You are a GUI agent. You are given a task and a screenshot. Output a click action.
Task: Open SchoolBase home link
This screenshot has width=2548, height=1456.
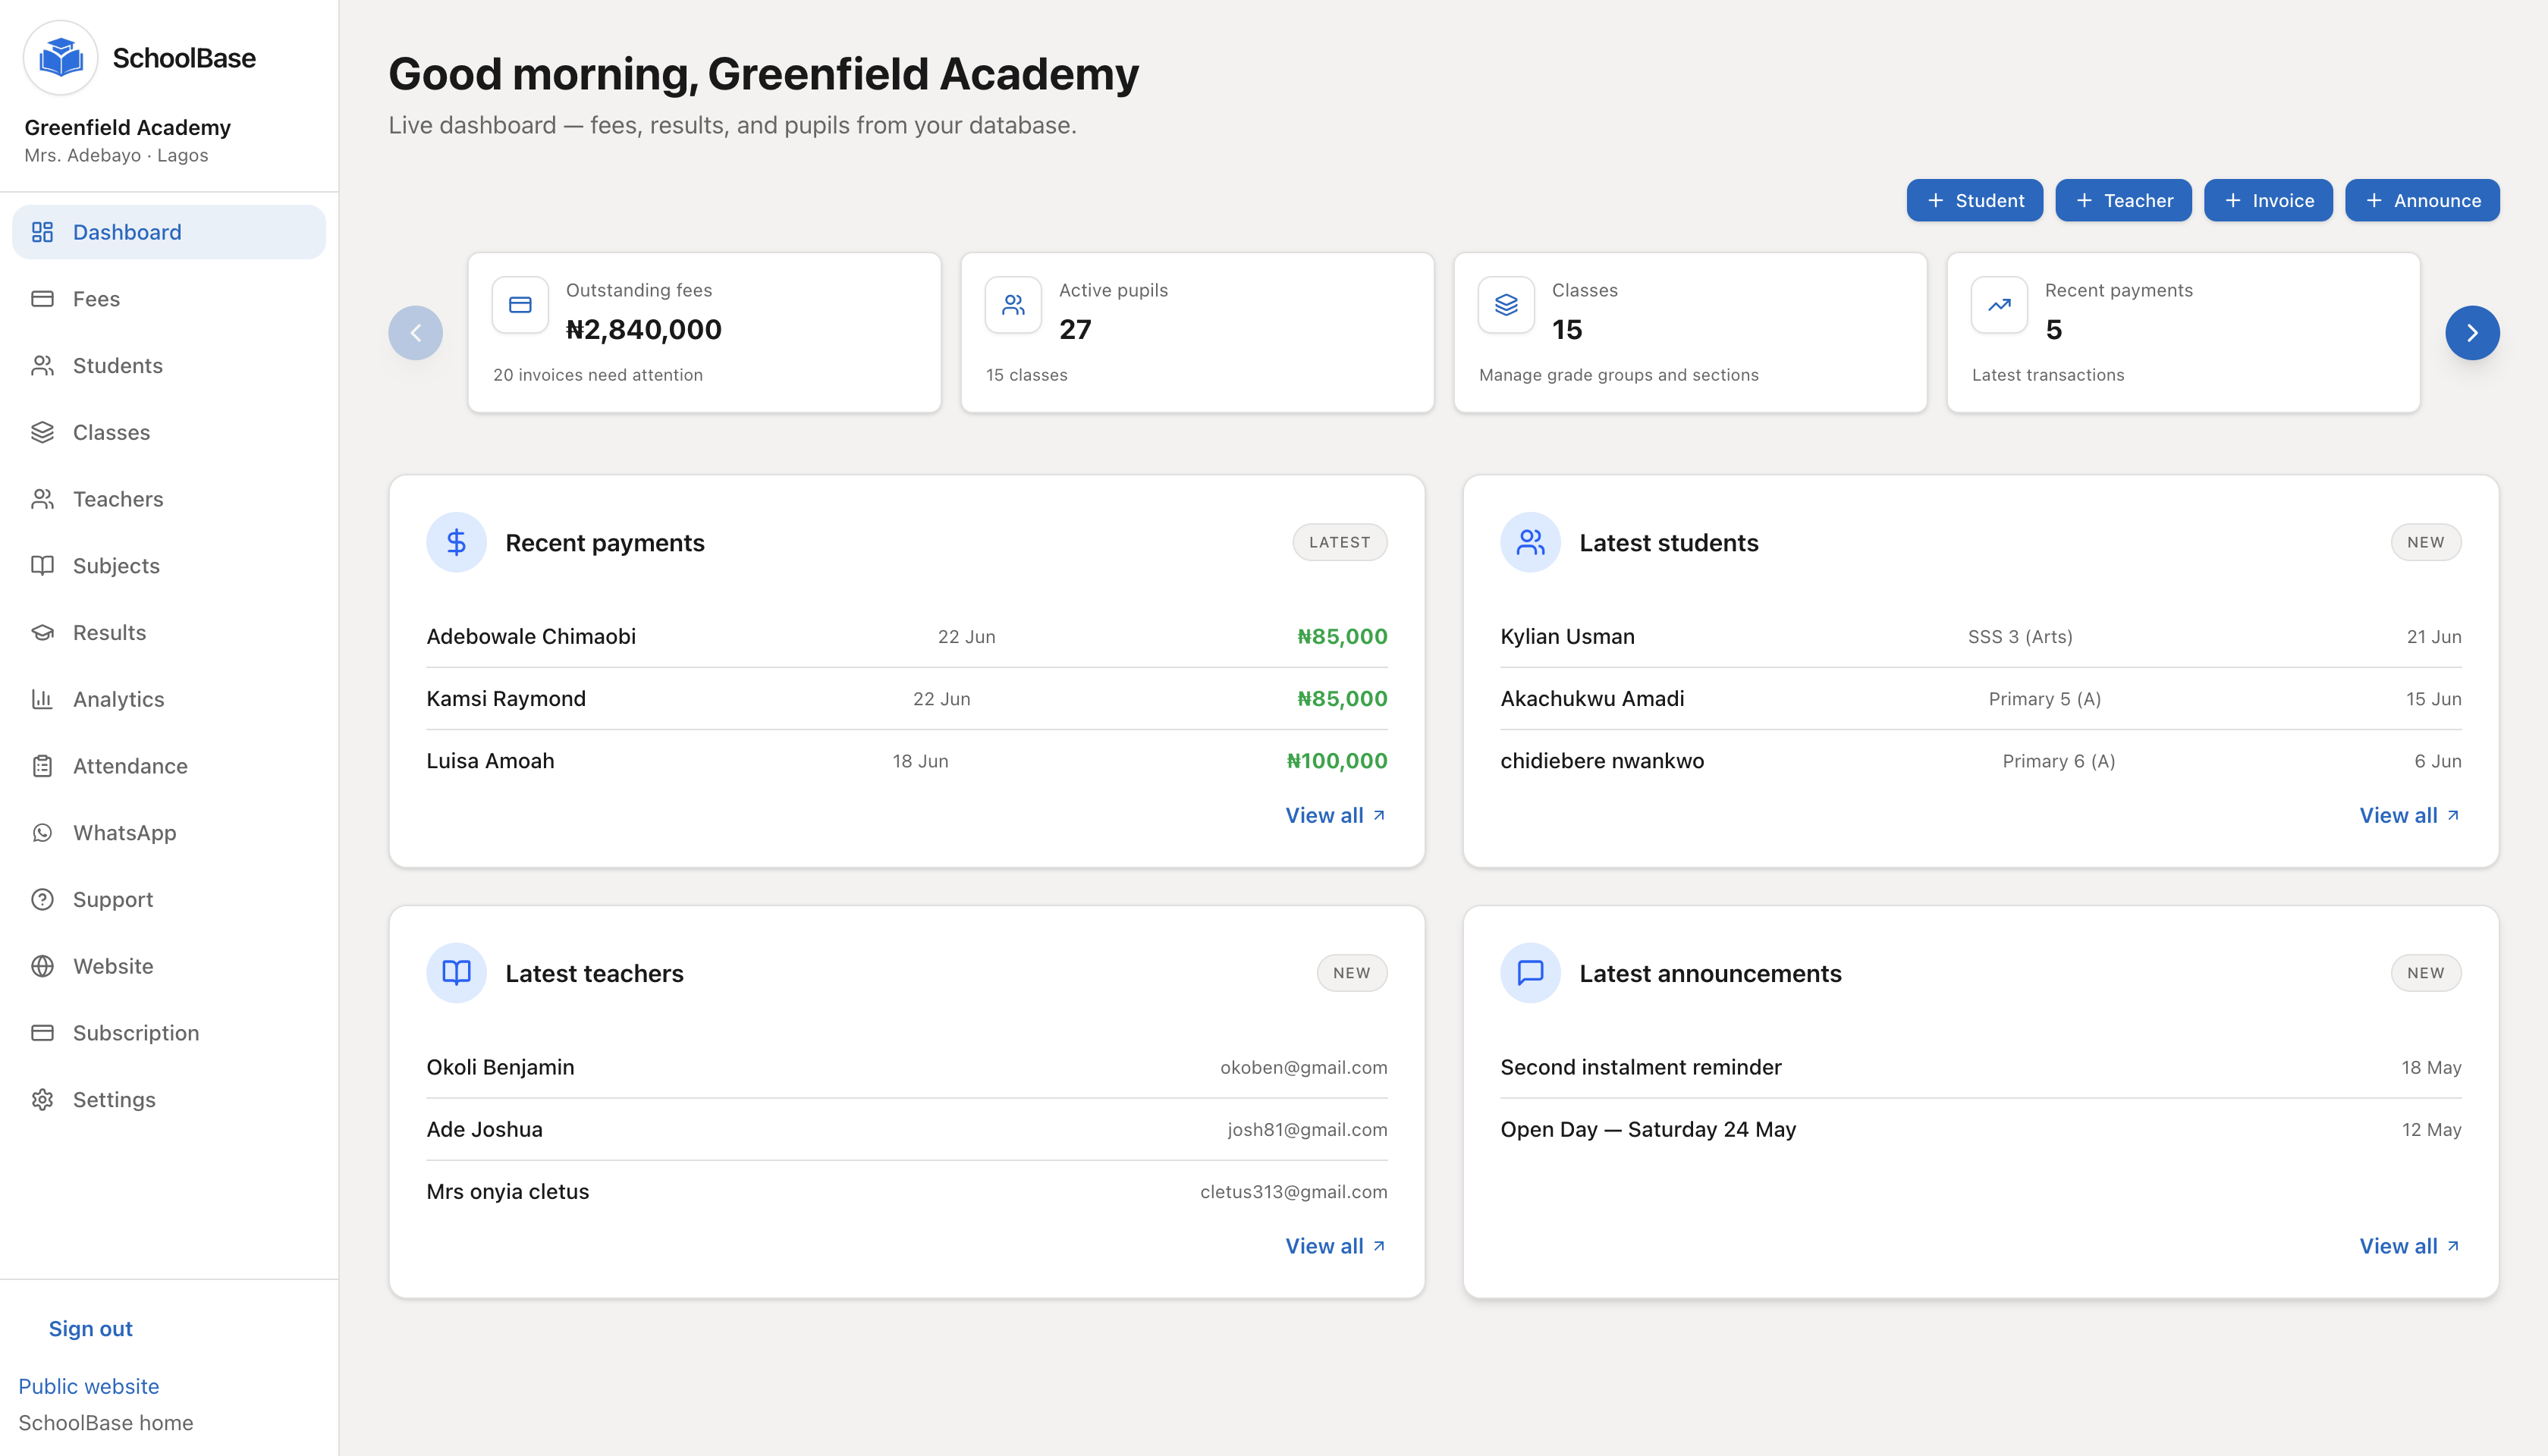[106, 1423]
